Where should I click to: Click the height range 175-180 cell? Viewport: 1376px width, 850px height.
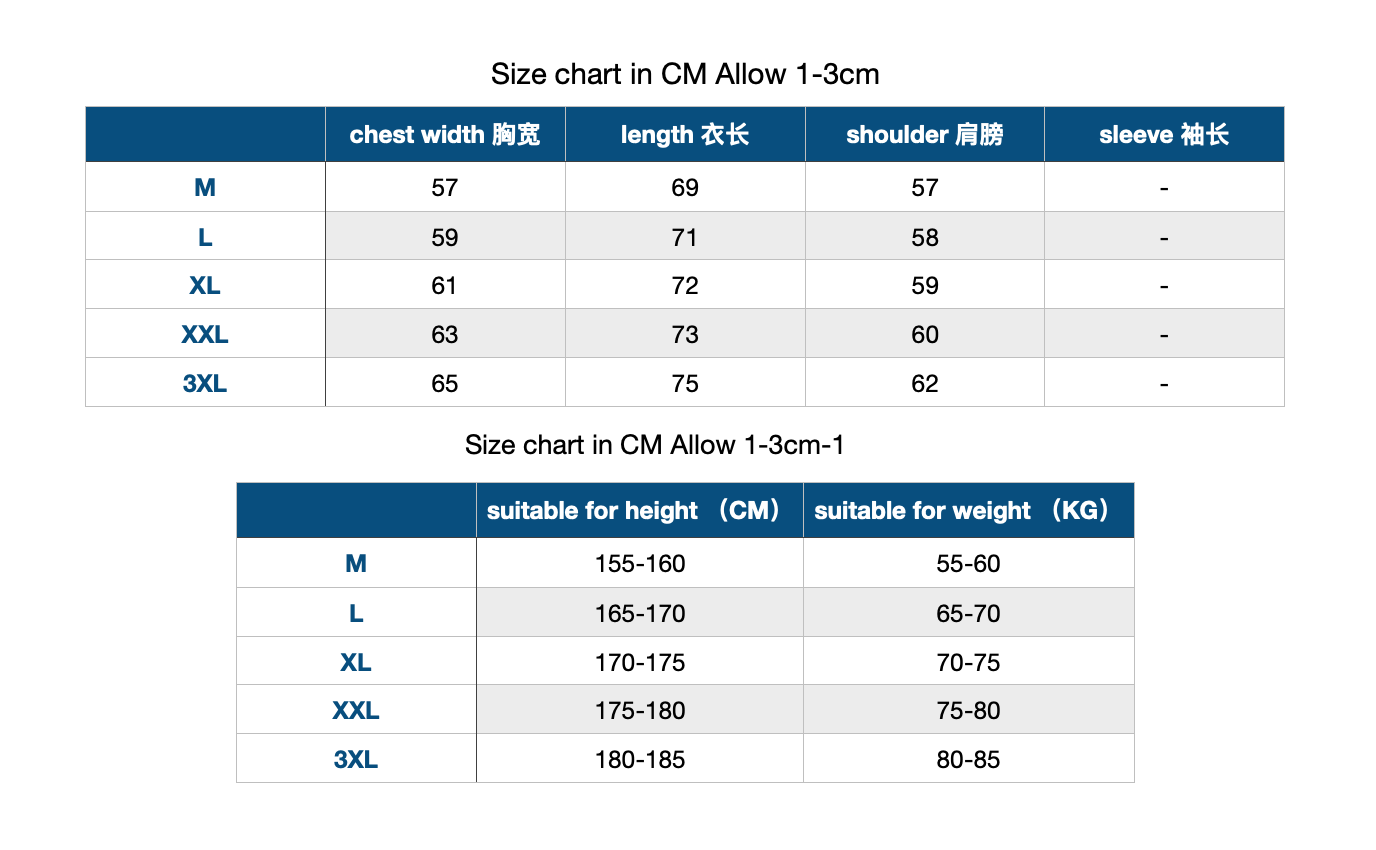(640, 710)
